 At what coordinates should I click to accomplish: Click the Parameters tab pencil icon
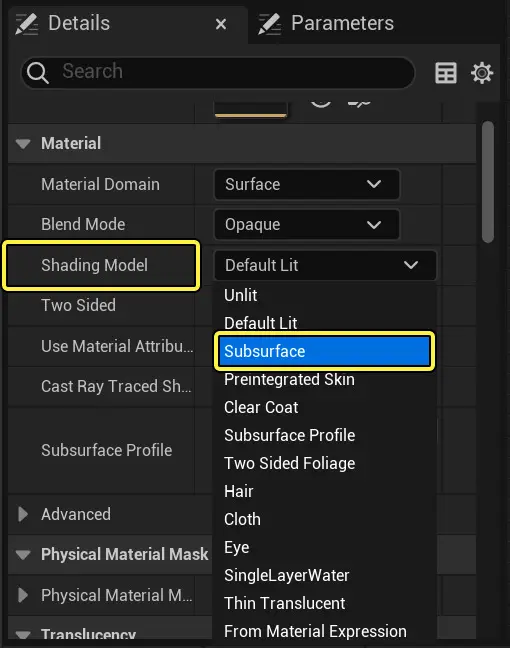(x=269, y=24)
